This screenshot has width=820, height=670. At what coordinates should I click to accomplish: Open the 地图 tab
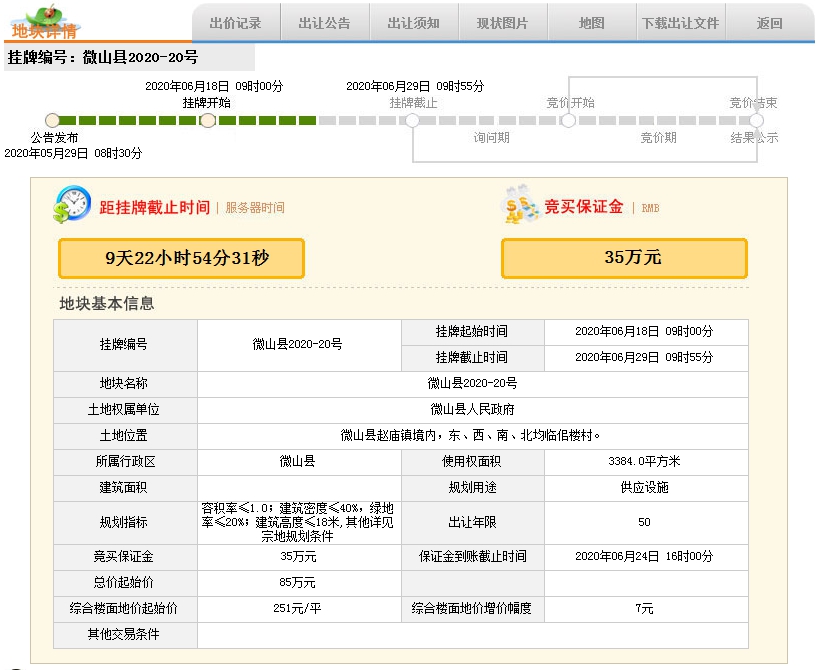point(591,23)
